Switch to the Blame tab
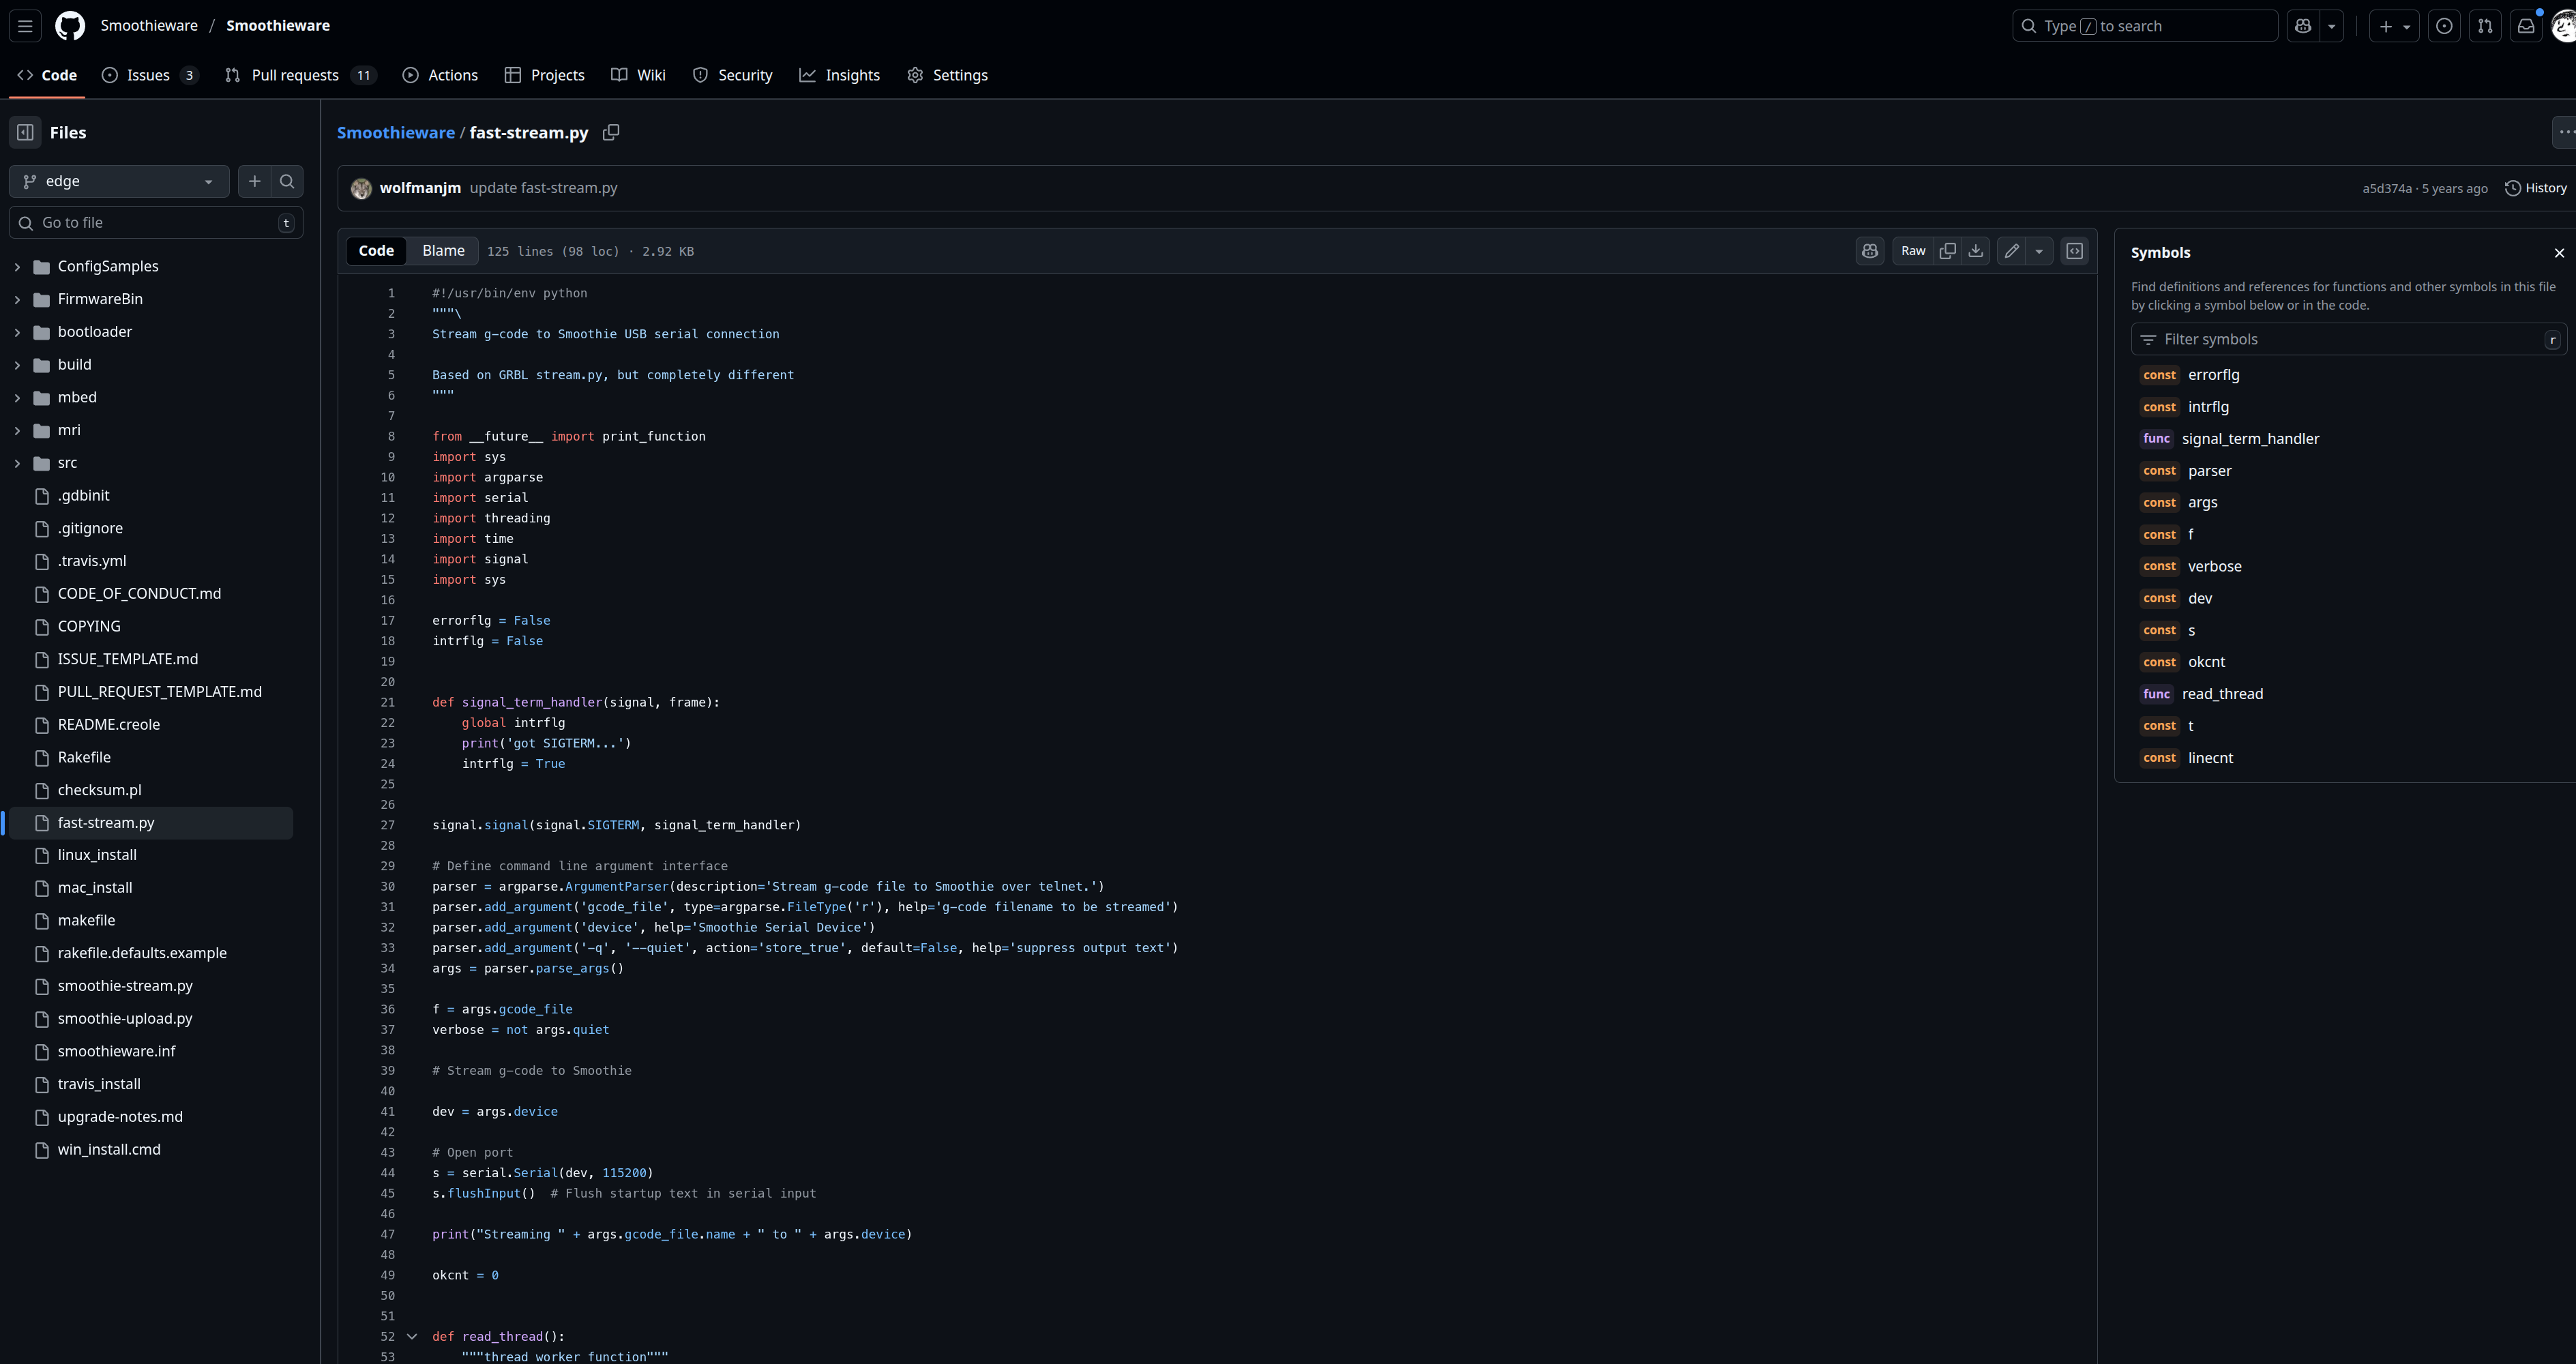This screenshot has width=2576, height=1364. 443,251
